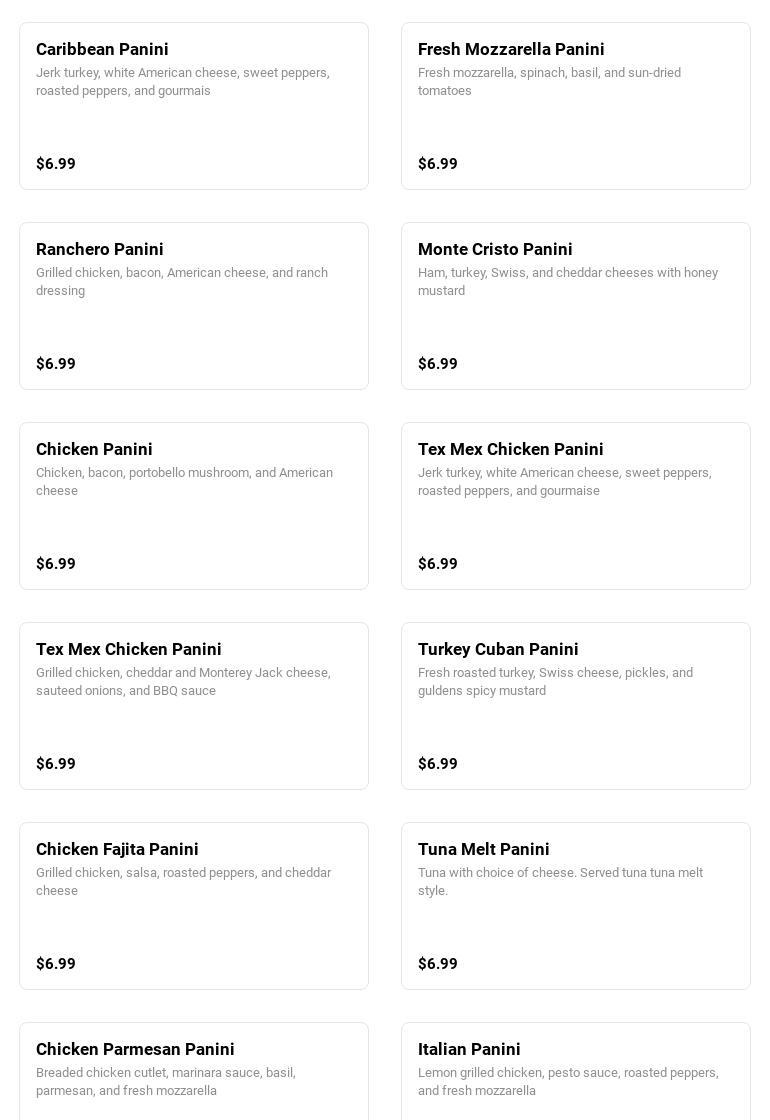Click the Ranchero Panini title
Image resolution: width=770 pixels, height=1120 pixels.
click(100, 249)
